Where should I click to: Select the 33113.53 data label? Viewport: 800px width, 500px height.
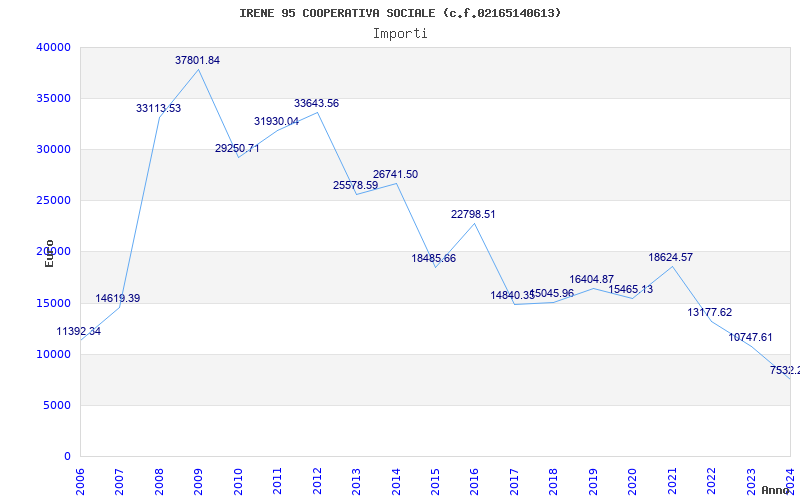158,108
